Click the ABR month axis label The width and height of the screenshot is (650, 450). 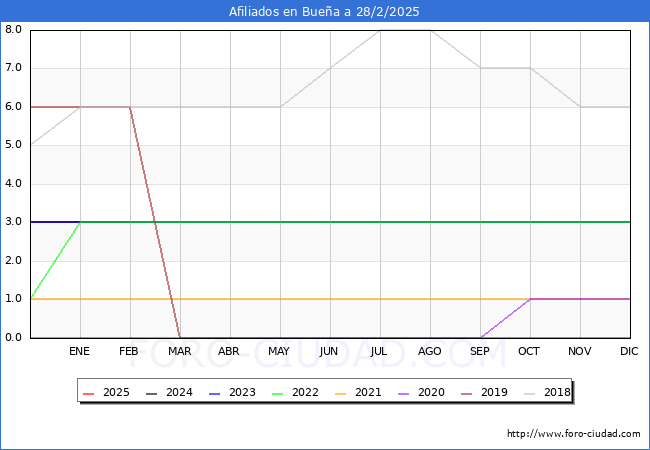(229, 351)
